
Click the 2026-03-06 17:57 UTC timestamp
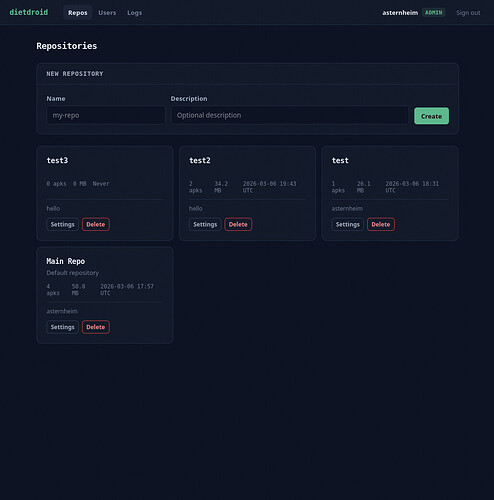click(127, 289)
